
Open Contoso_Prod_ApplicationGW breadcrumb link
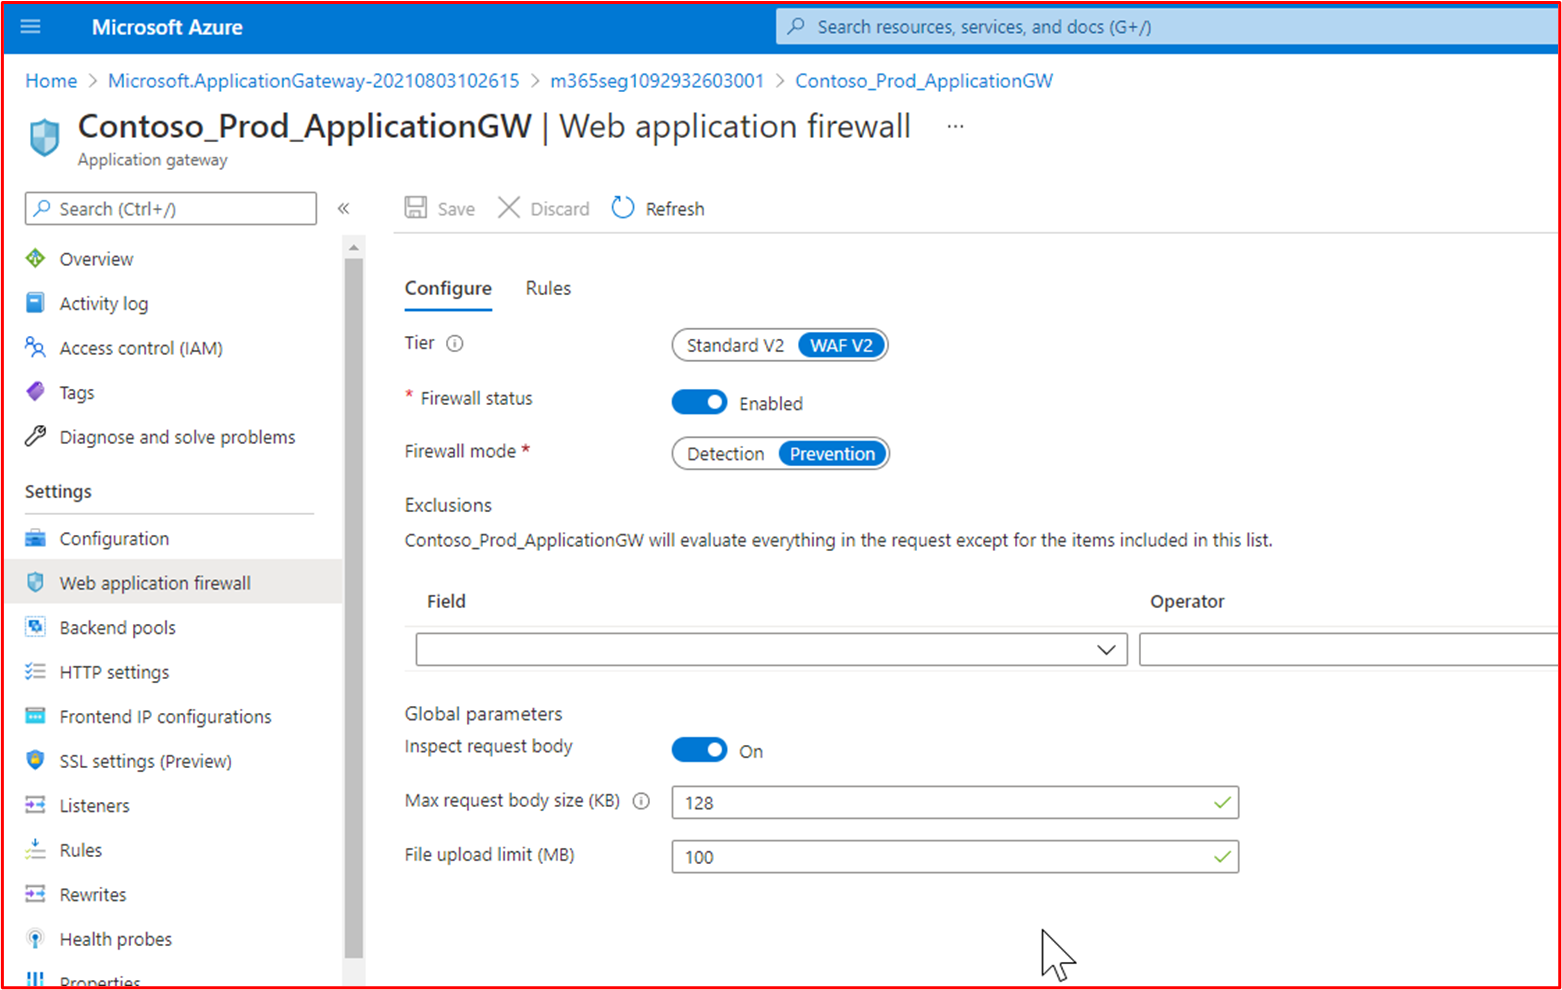tap(924, 81)
